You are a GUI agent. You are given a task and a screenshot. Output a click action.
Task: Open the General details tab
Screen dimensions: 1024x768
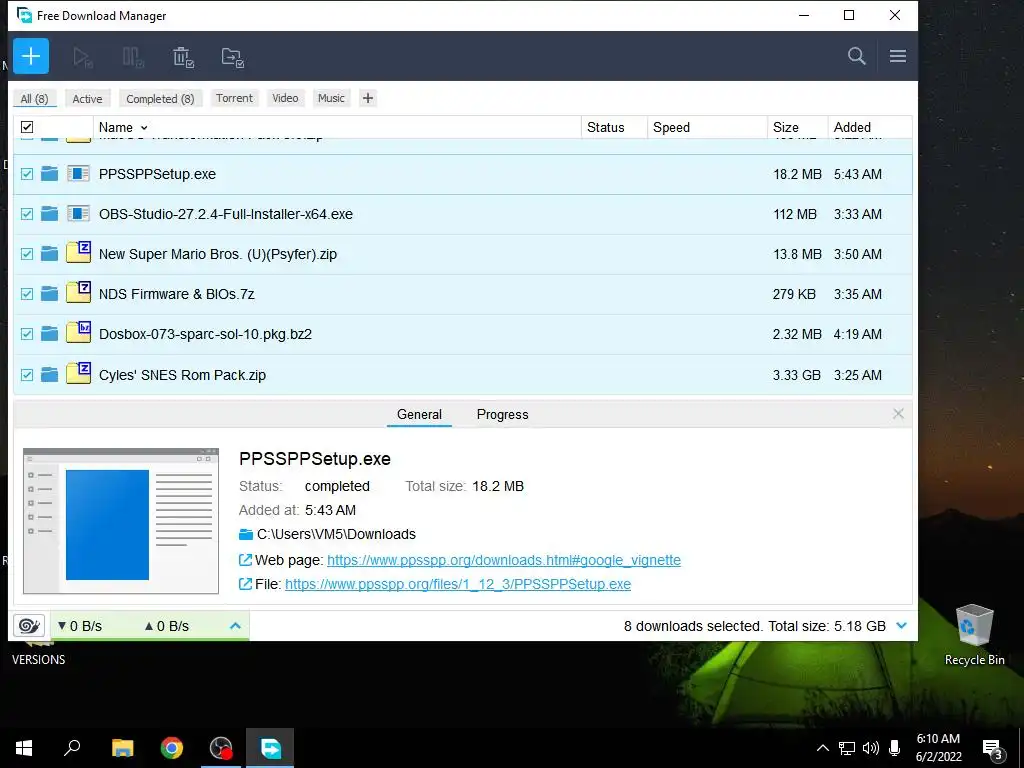point(419,415)
